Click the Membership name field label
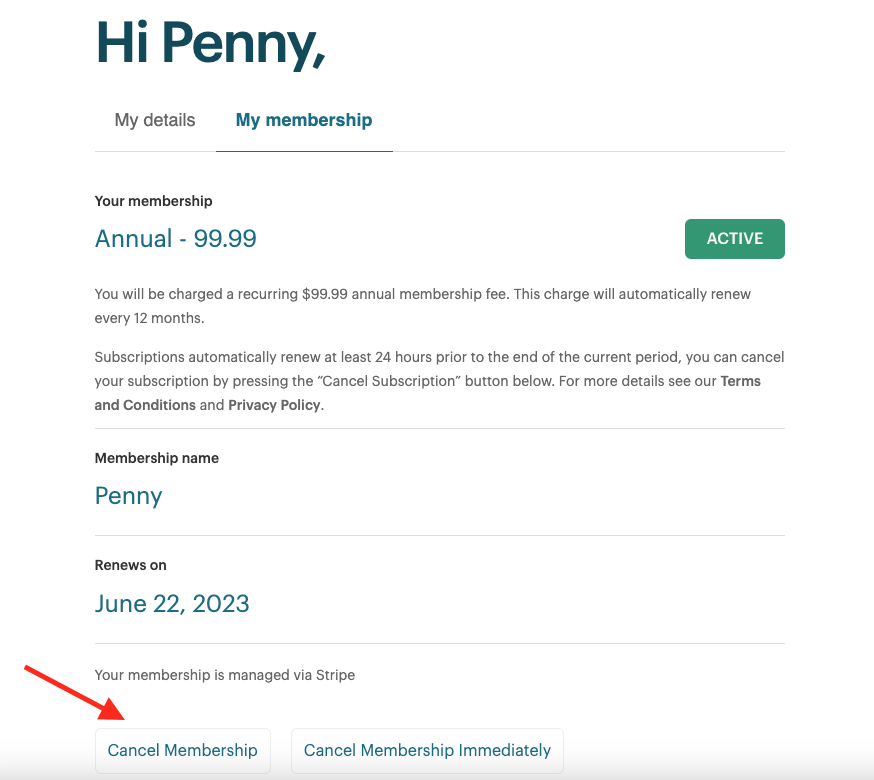 (x=157, y=458)
